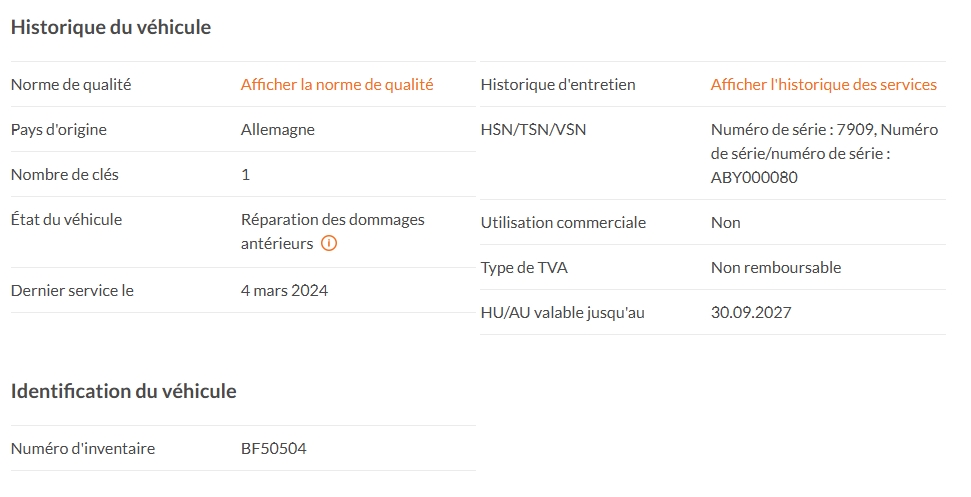The height and width of the screenshot is (497, 971).
Task: Select the "Norme de qualité" label
Action: [71, 85]
